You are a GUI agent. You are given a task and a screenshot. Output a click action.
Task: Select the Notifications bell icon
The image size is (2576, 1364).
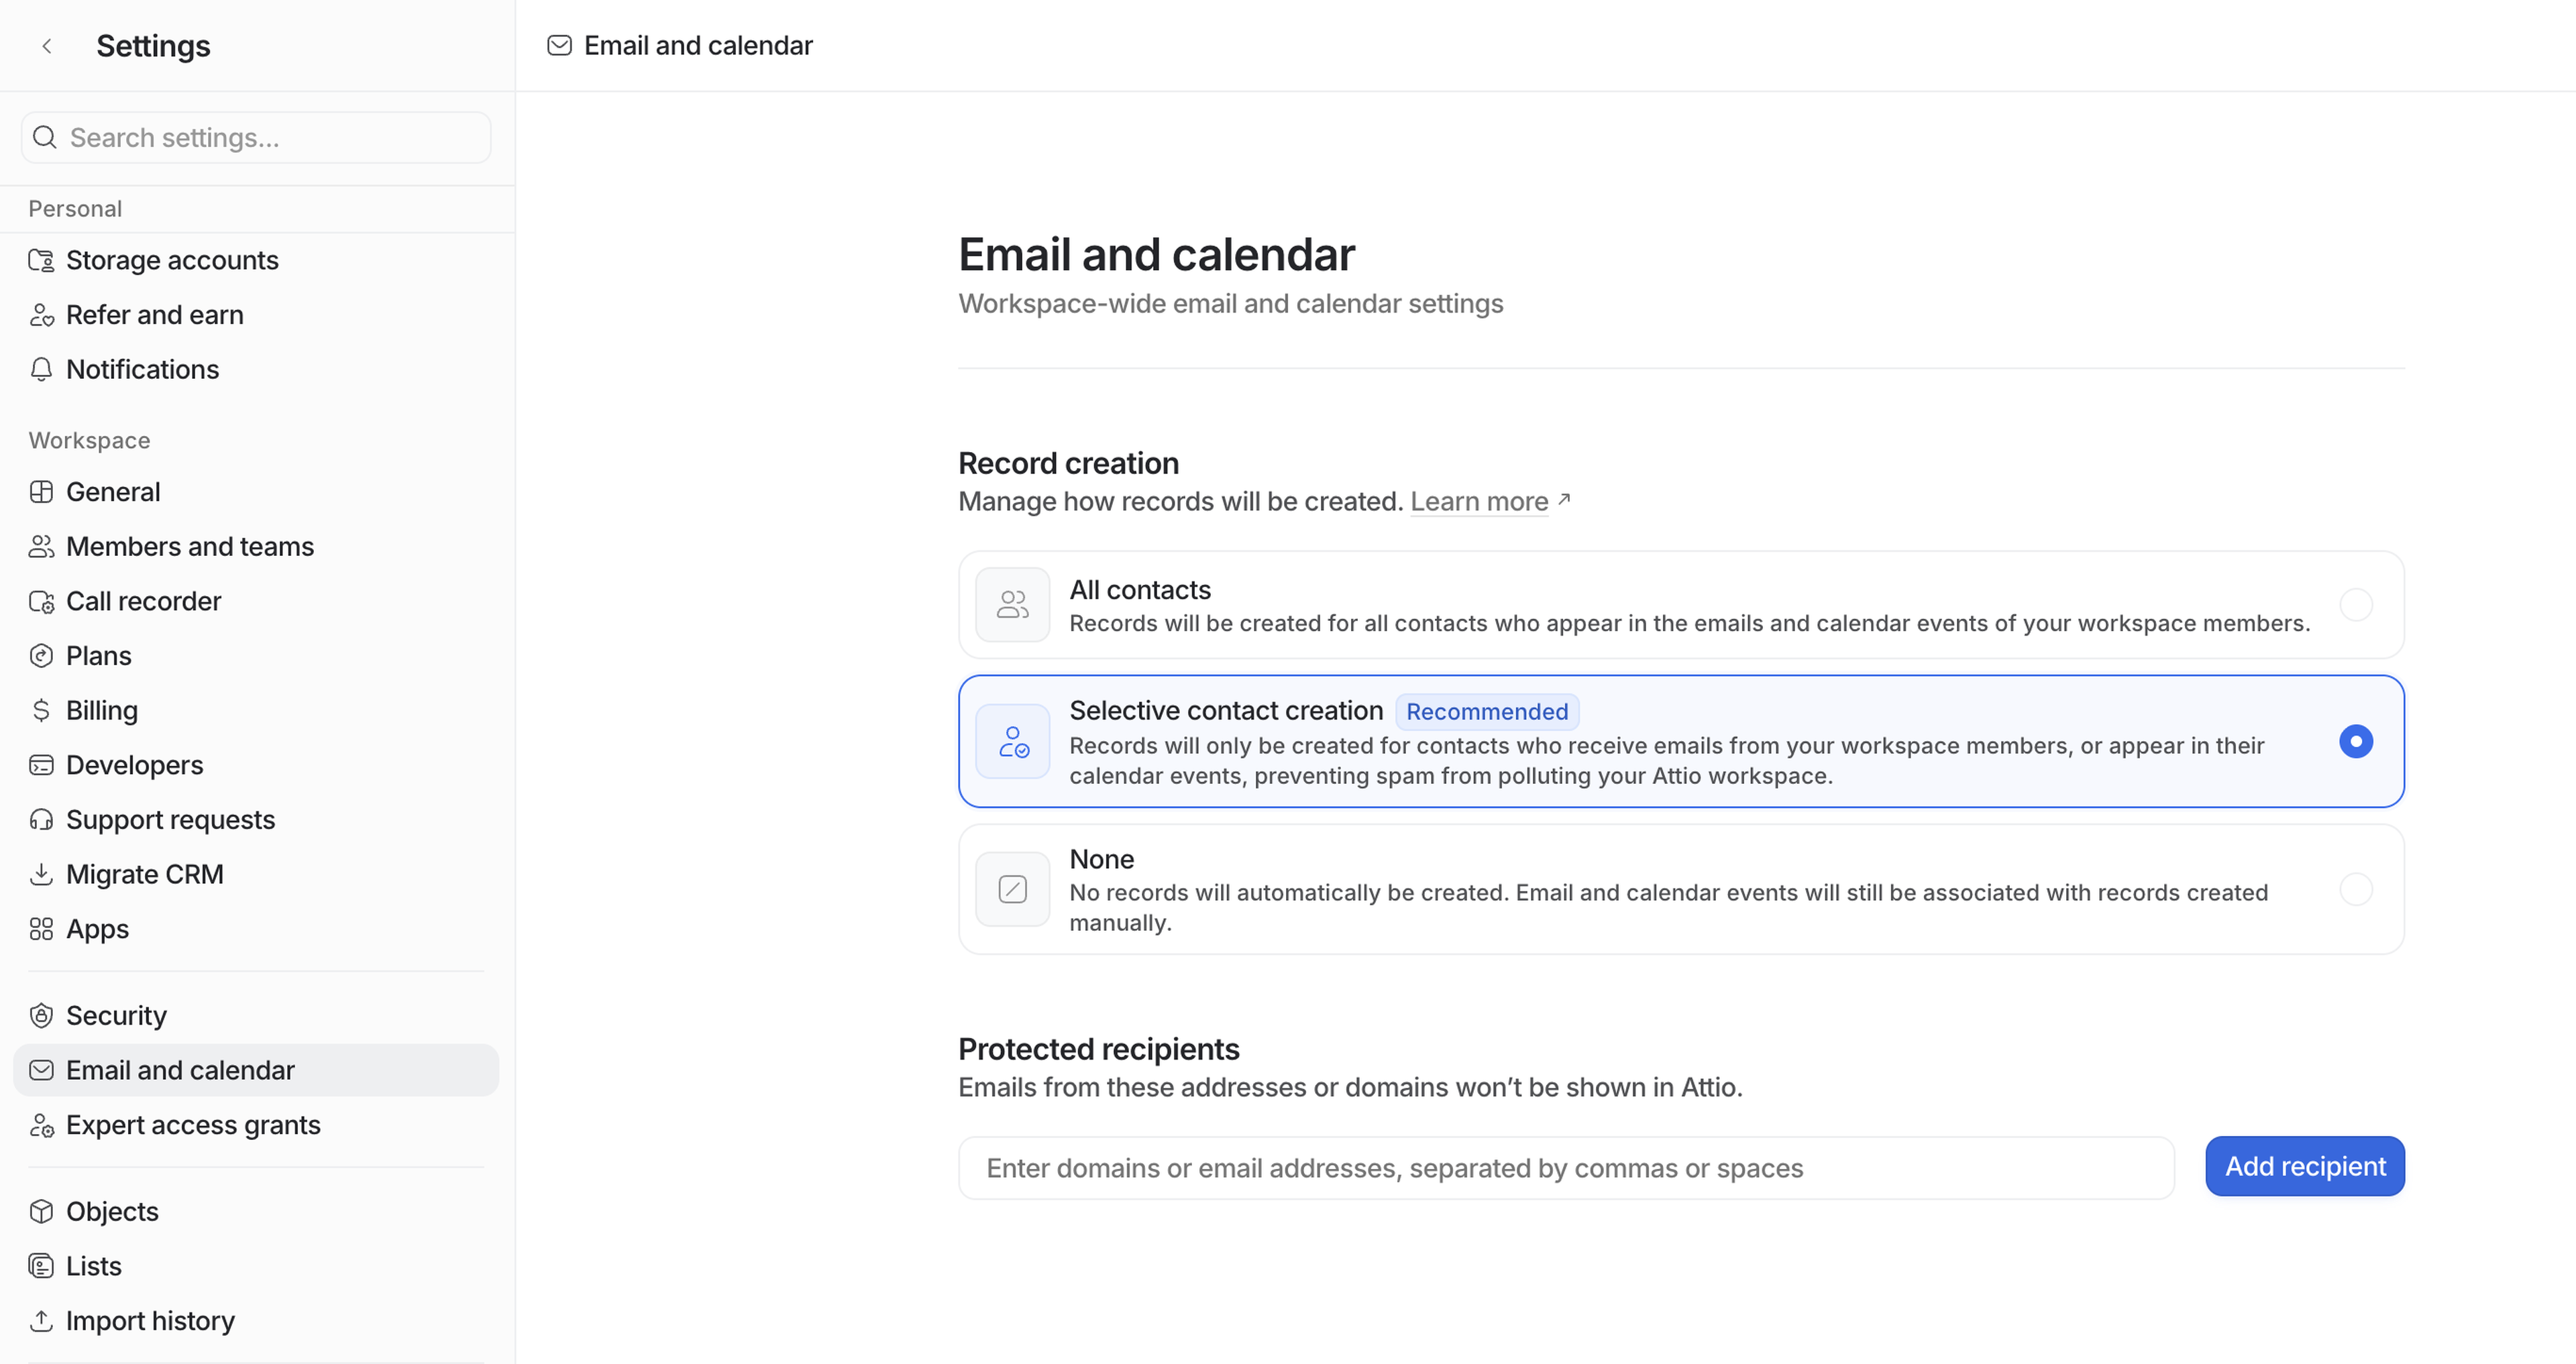[x=41, y=369]
